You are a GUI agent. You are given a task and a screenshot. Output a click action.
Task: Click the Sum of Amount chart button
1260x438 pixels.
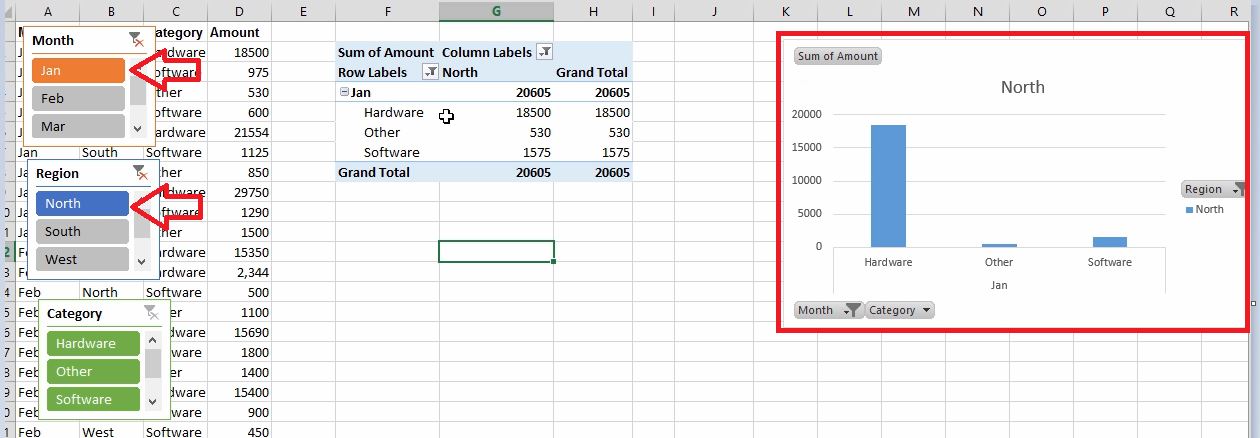(x=838, y=56)
